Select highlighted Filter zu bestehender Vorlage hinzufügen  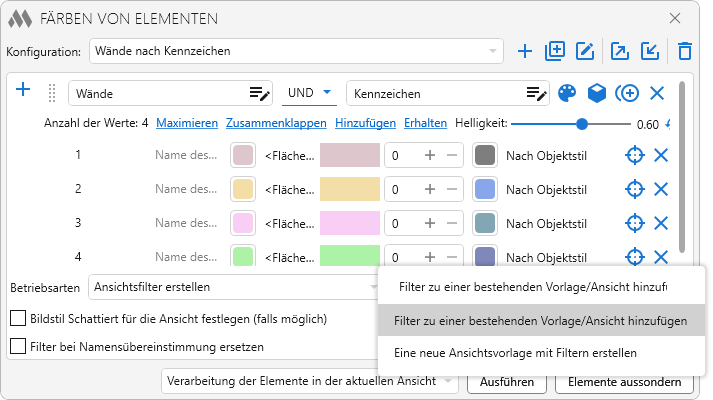541,320
